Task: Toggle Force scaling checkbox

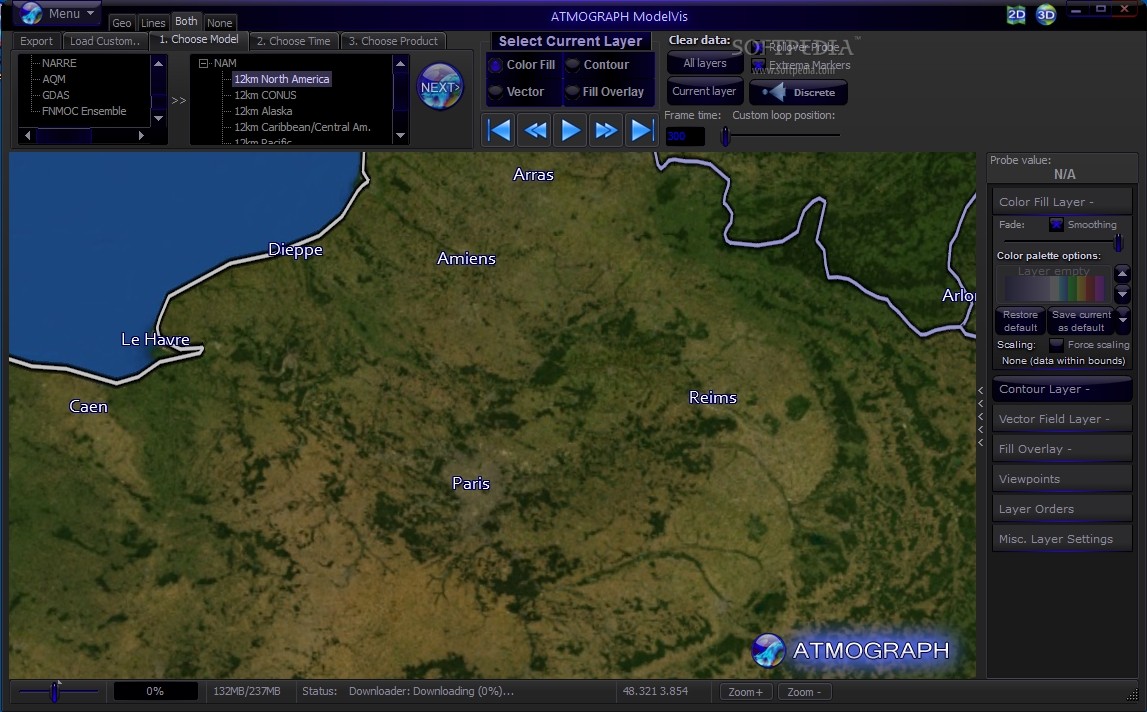Action: [1056, 345]
